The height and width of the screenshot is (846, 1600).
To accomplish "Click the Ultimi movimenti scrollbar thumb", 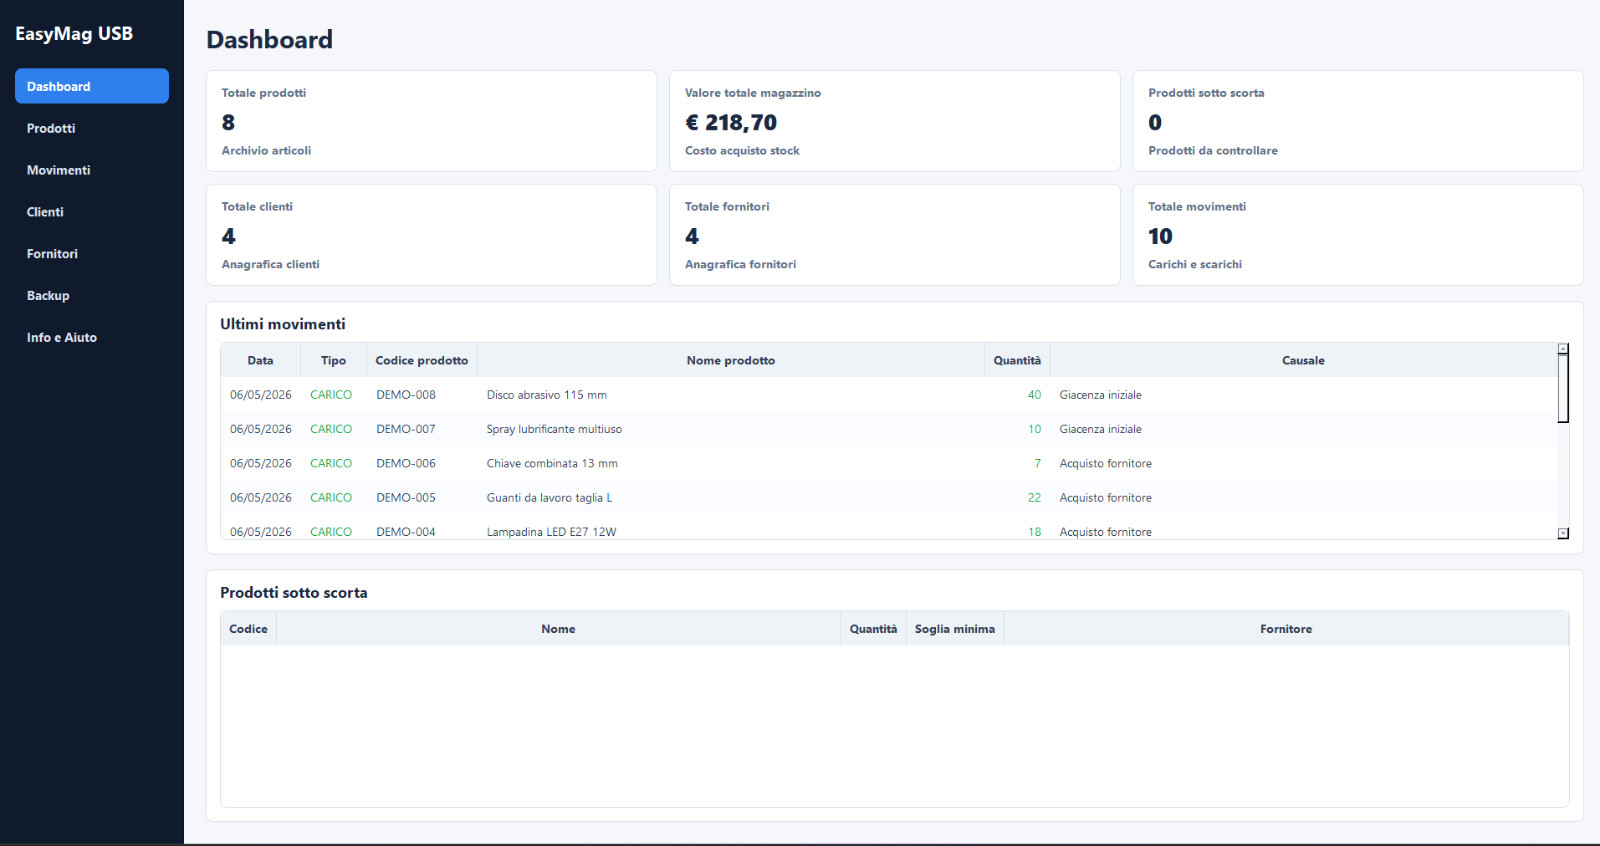I will [1563, 388].
